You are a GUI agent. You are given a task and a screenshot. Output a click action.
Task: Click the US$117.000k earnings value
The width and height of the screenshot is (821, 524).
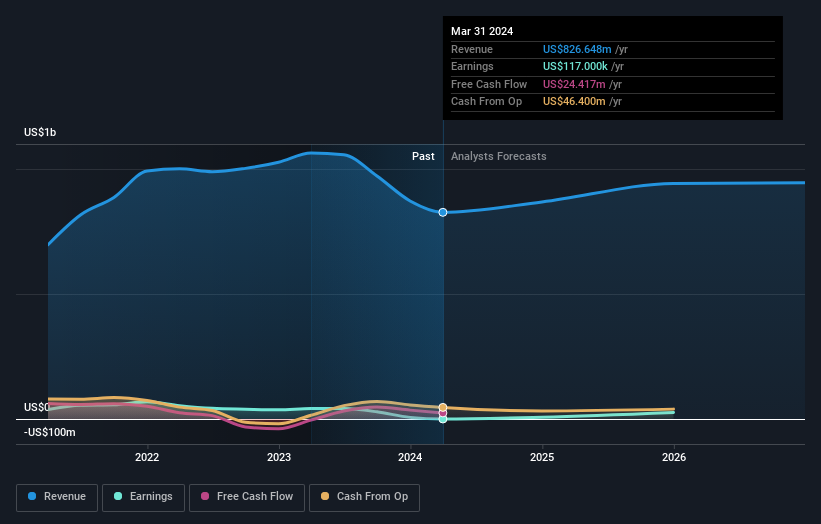pos(575,66)
